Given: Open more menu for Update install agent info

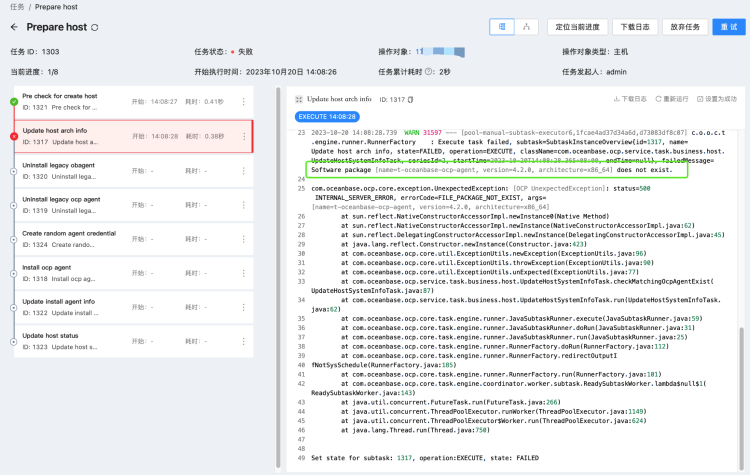Looking at the screenshot, I should pyautogui.click(x=243, y=307).
